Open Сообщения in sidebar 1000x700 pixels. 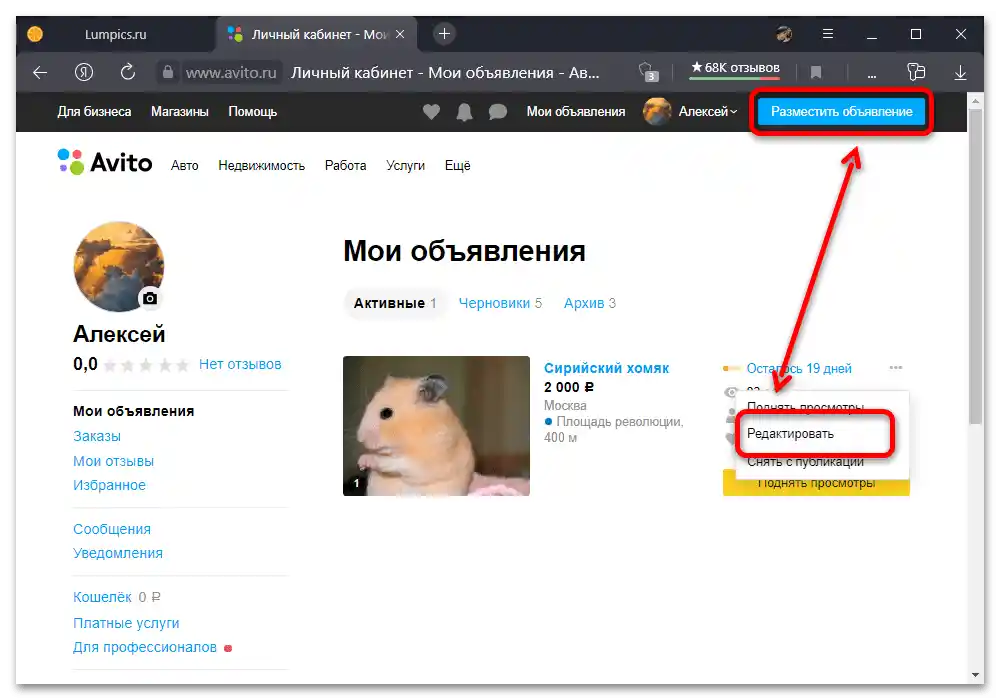click(112, 529)
